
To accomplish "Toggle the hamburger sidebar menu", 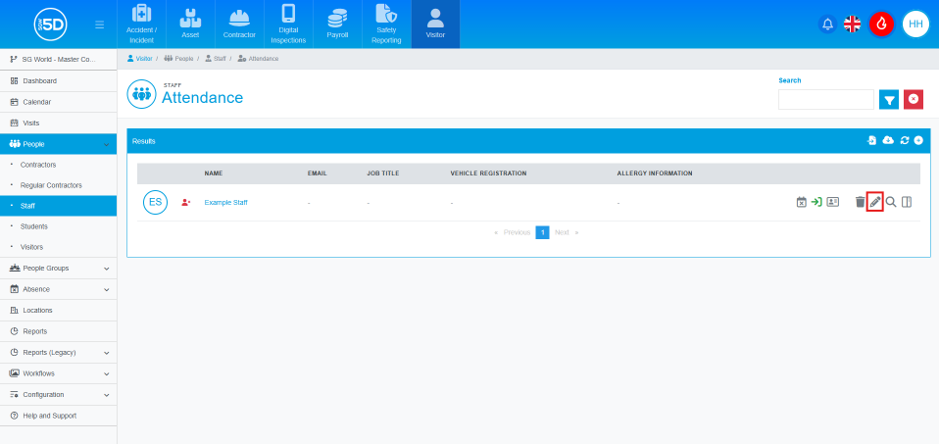I will click(x=99, y=25).
